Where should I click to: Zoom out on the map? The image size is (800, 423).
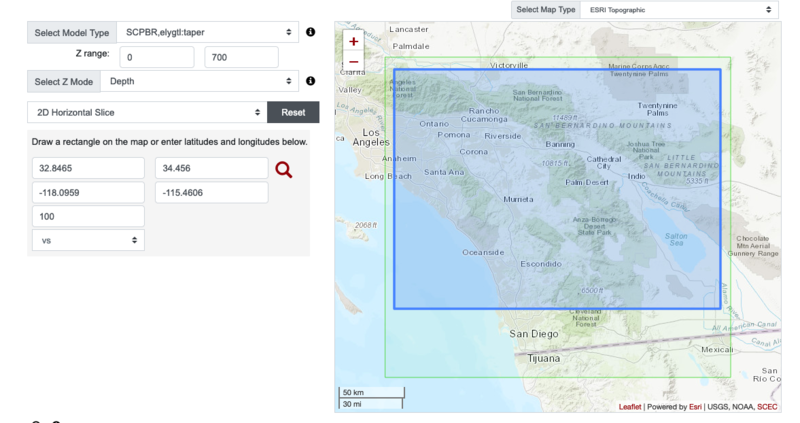tap(354, 62)
